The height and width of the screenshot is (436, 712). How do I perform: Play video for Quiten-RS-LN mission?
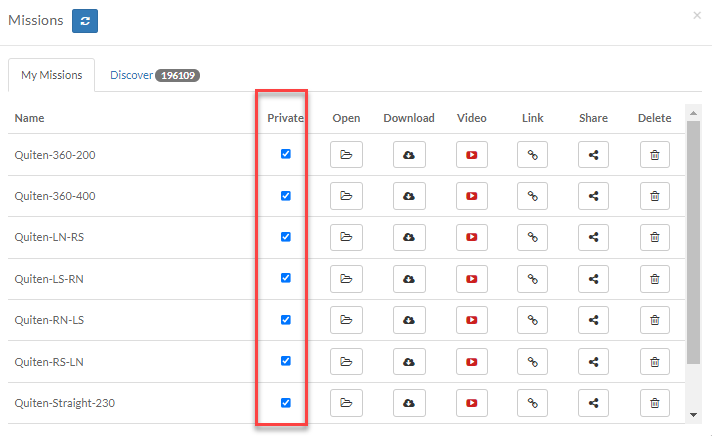click(471, 362)
